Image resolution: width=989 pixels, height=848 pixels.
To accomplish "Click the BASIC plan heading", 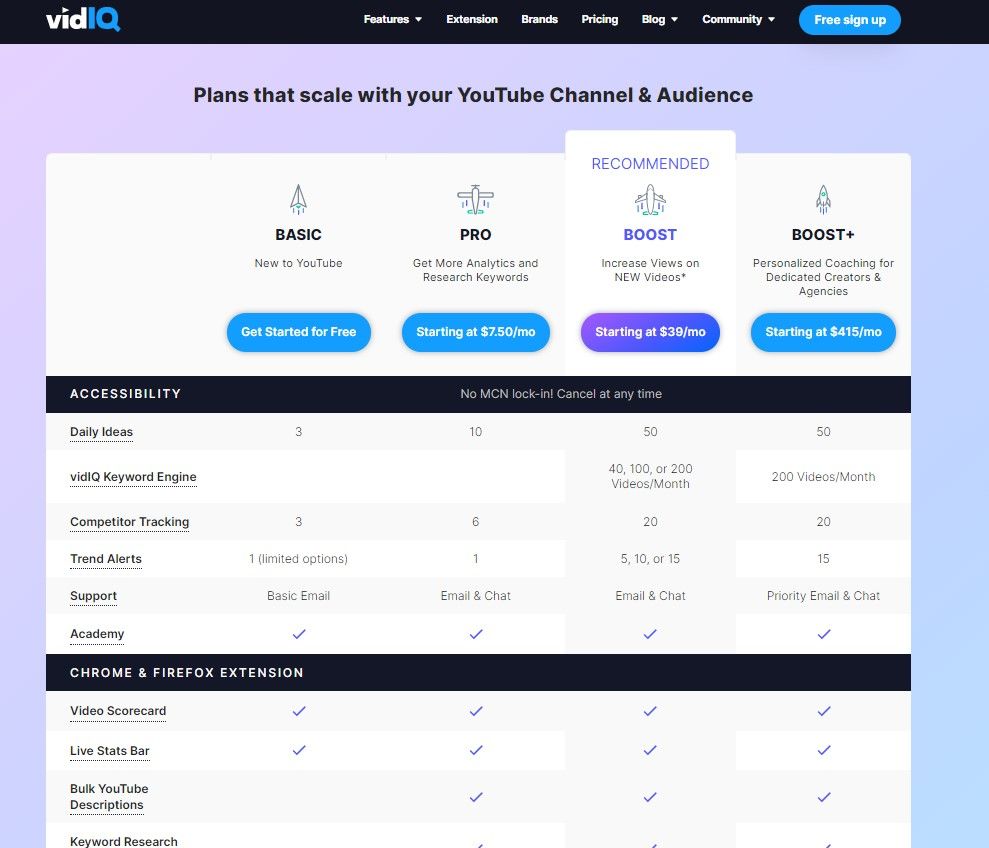I will tap(298, 235).
